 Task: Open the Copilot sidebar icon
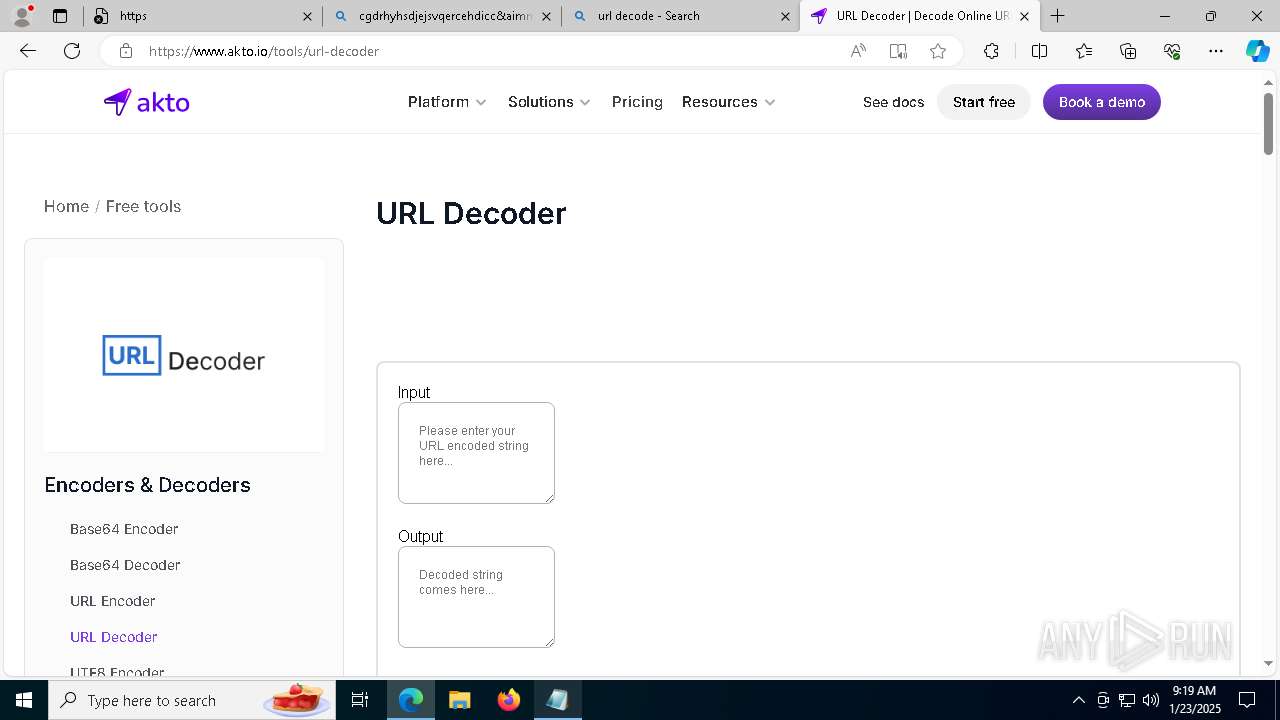[1258, 51]
